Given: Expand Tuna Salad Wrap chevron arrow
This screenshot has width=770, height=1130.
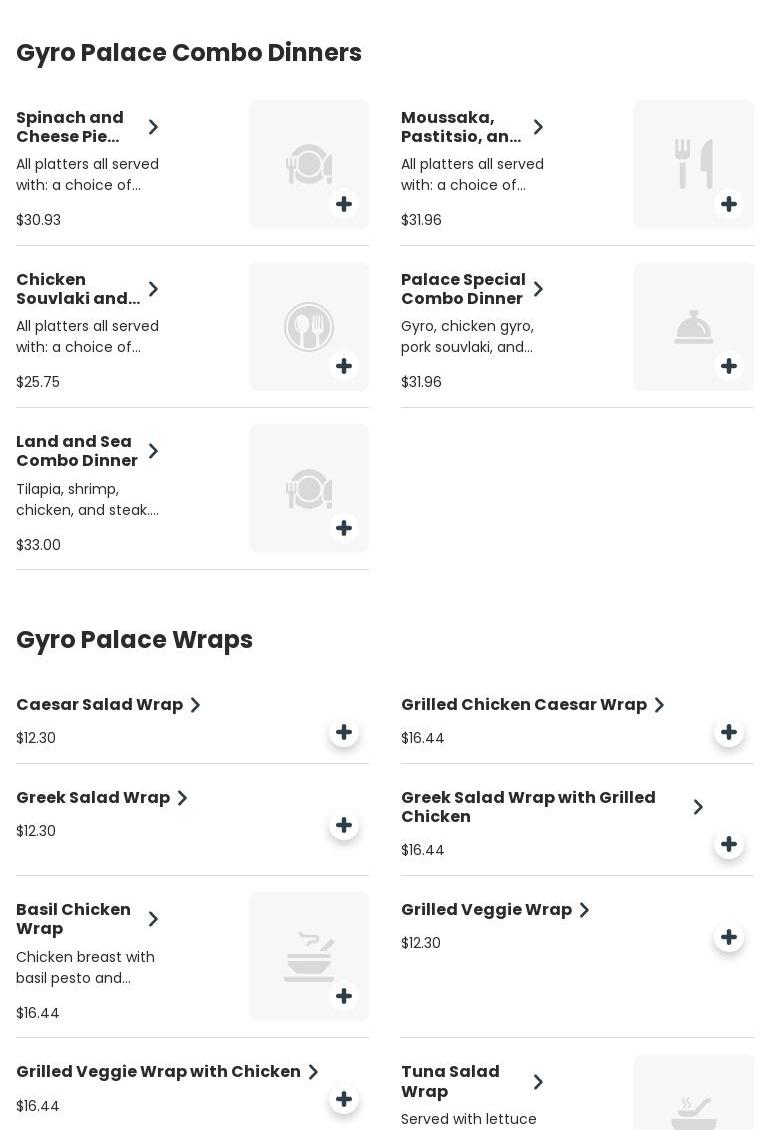Looking at the screenshot, I should coord(538,1082).
